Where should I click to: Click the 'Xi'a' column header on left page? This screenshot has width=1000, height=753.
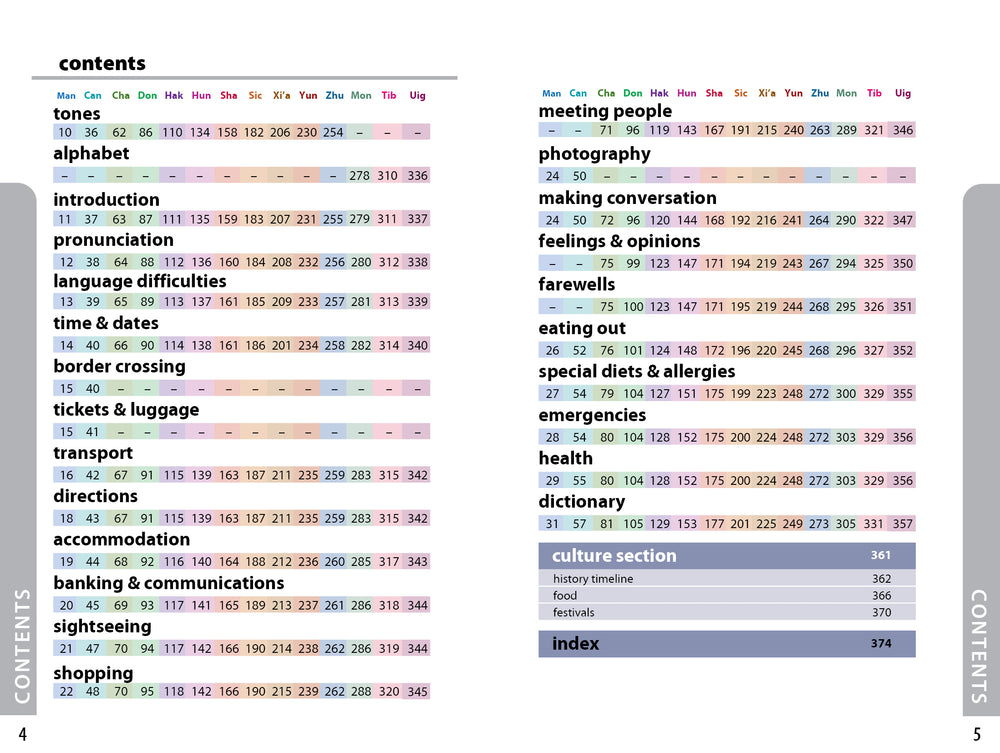coord(281,96)
